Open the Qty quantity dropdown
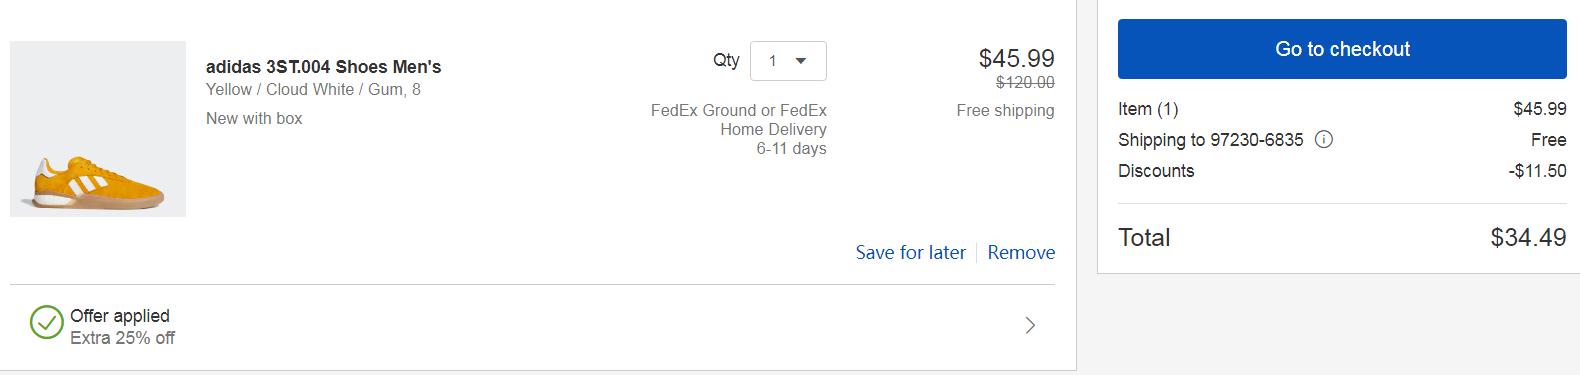This screenshot has width=1580, height=375. click(788, 61)
